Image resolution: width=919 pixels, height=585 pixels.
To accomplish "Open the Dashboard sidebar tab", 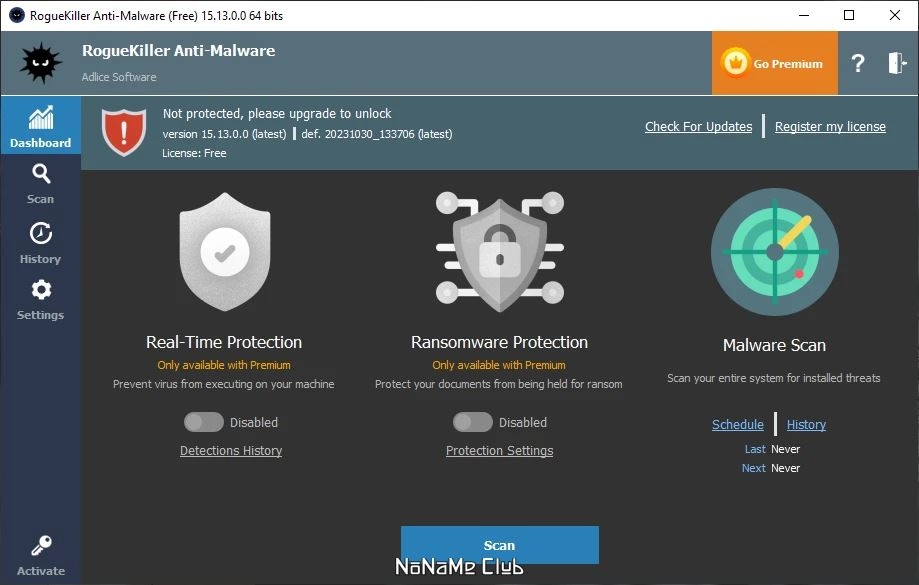I will click(x=40, y=126).
